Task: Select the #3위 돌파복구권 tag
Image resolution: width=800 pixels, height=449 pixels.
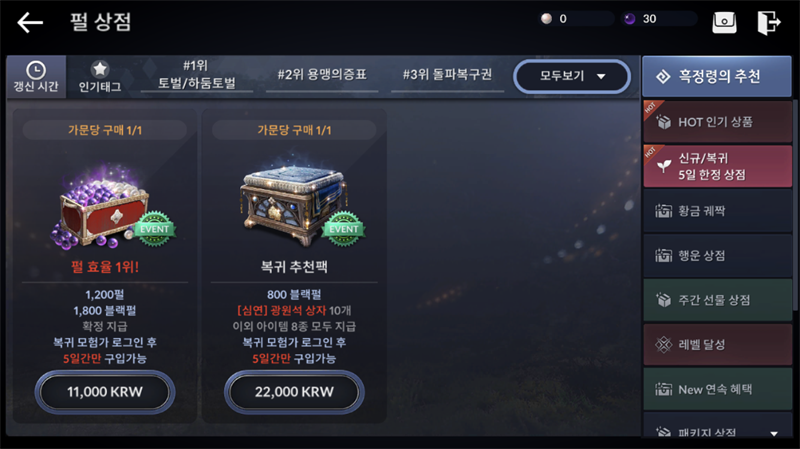Action: [x=447, y=75]
